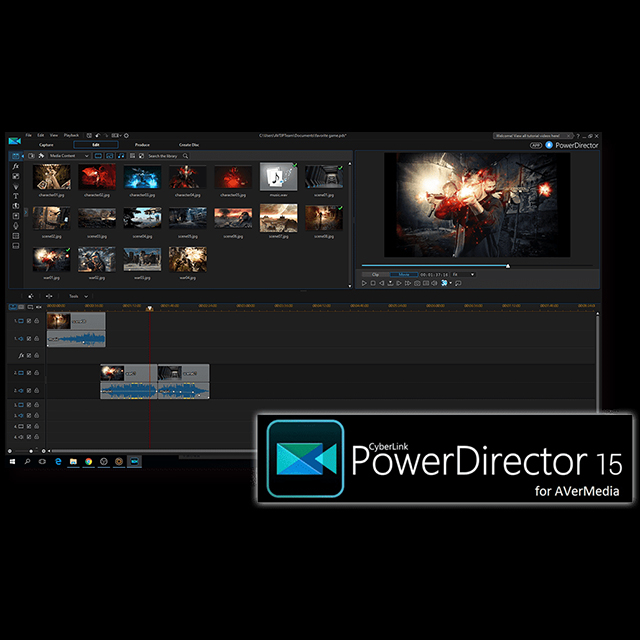Click the 3D mode icon
This screenshot has width=640, height=640.
pyautogui.click(x=444, y=283)
